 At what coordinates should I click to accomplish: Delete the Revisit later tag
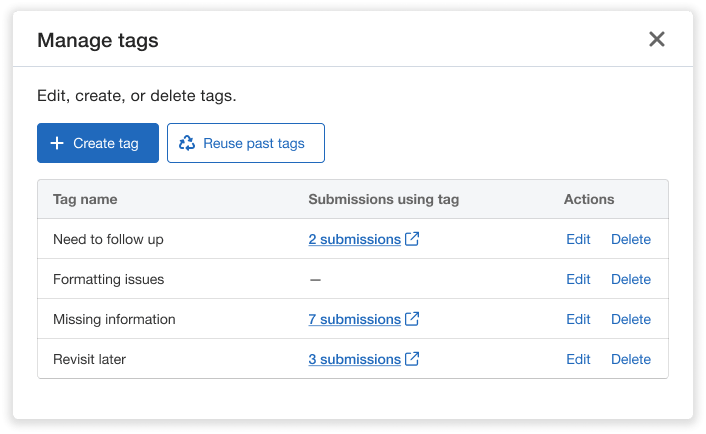(x=630, y=359)
